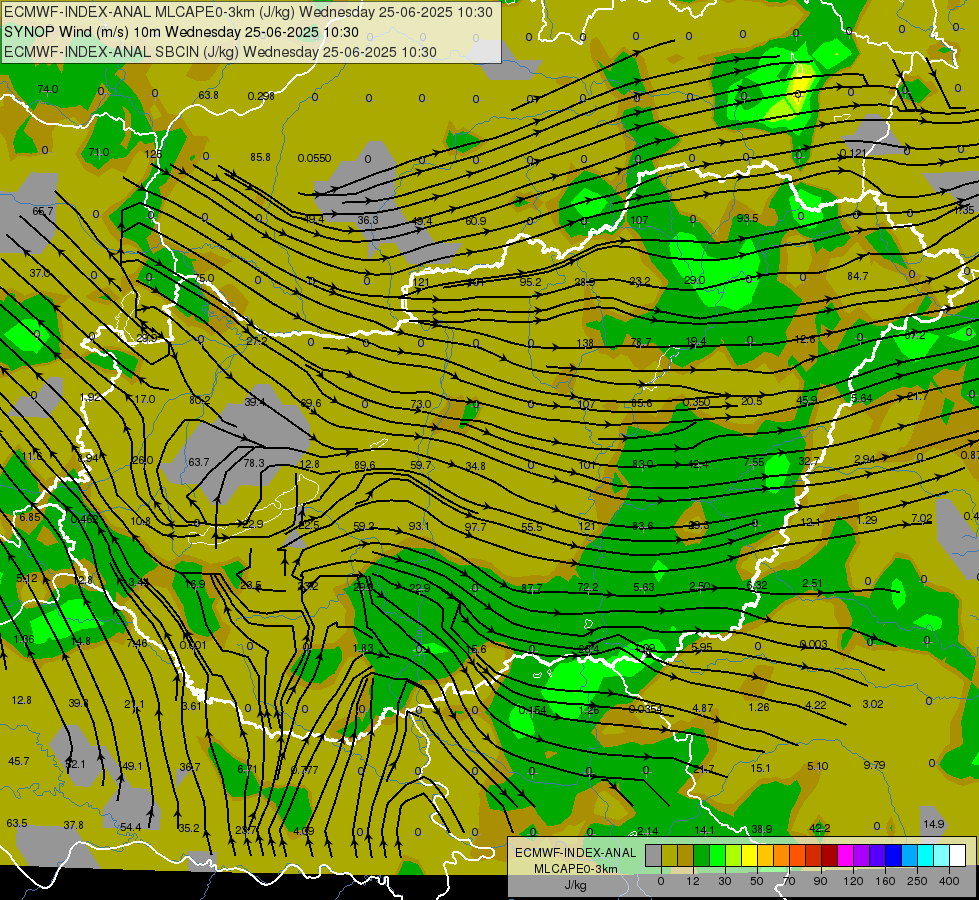
Task: Click the map value 74.0
Action: [47, 89]
